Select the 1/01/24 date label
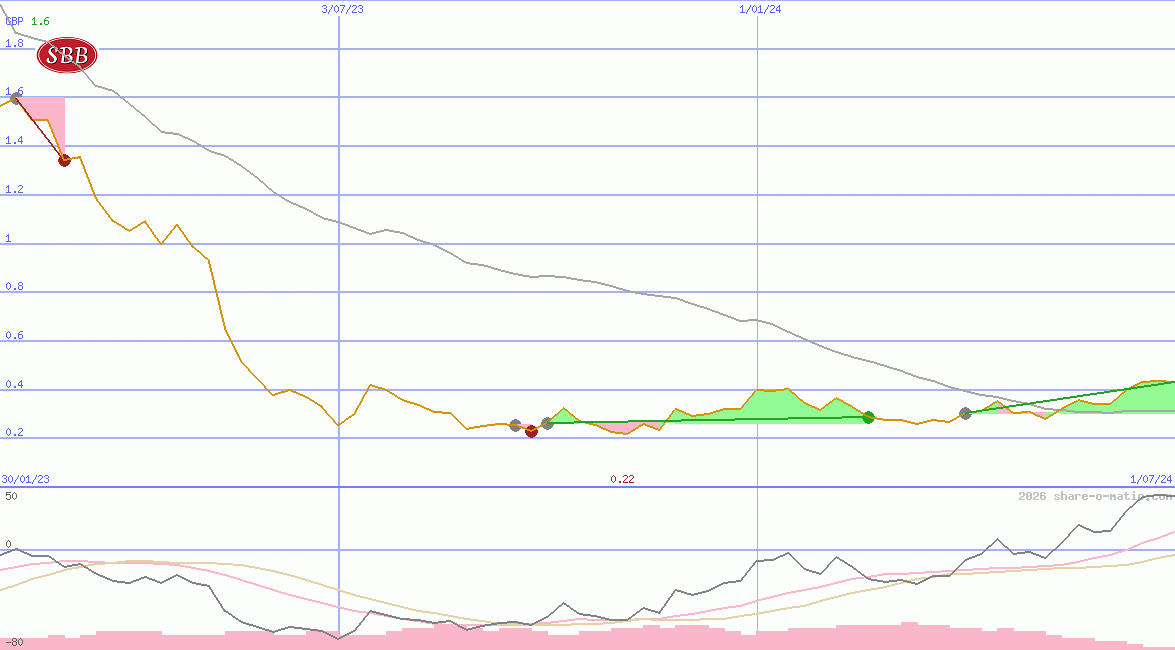 (x=760, y=9)
